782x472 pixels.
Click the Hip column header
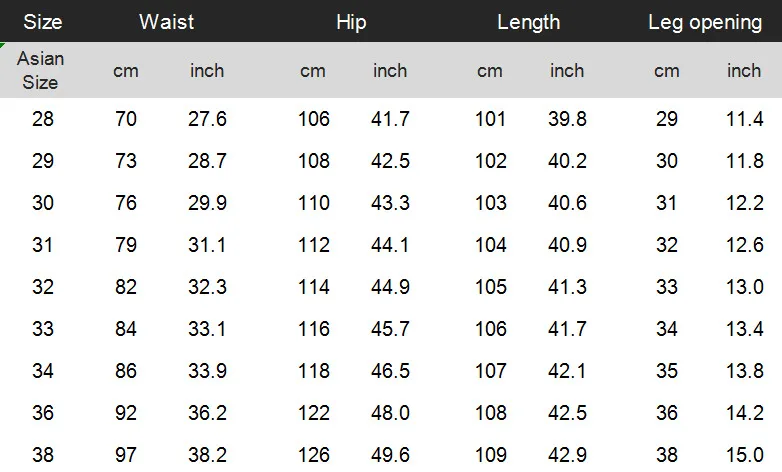point(351,22)
